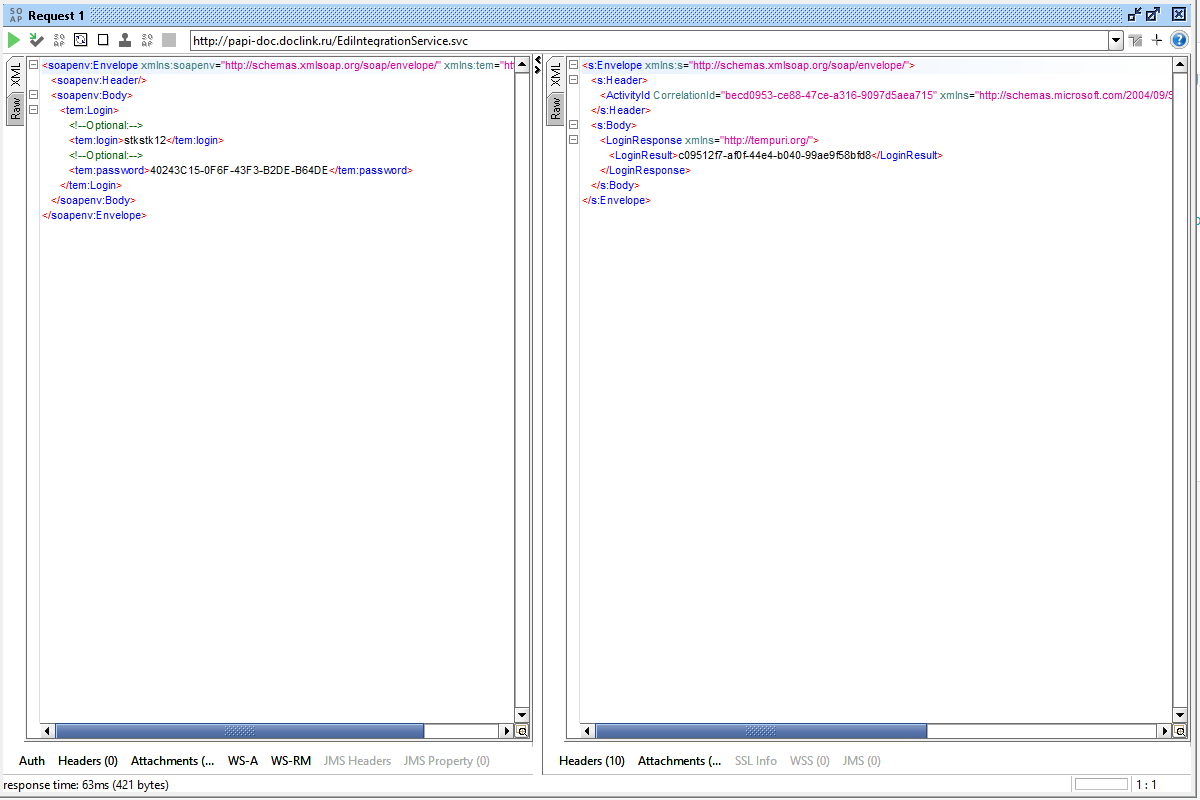The height and width of the screenshot is (800, 1200).
Task: Click magnifier corner icon in request editor
Action: 521,731
